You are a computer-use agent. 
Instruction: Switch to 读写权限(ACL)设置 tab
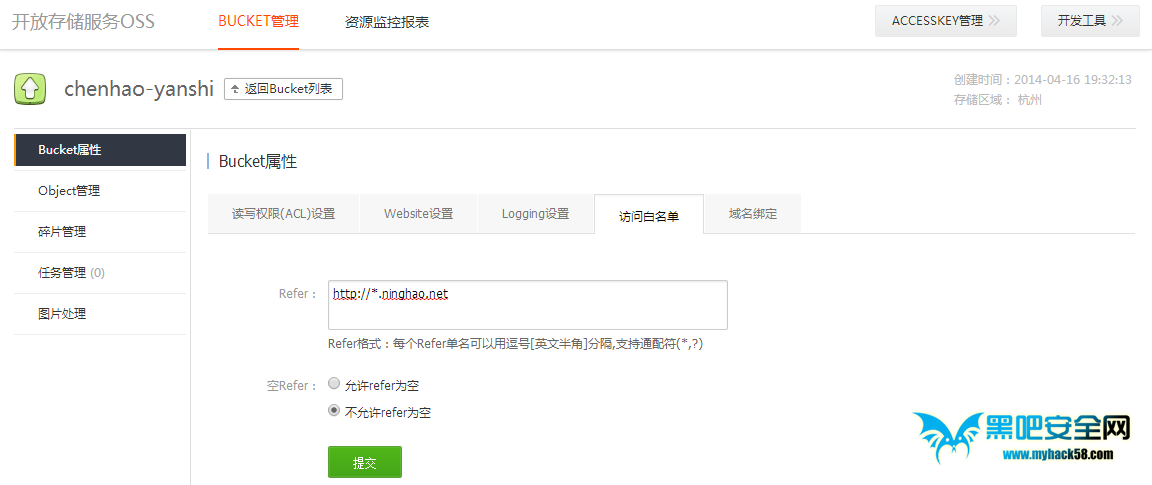click(284, 214)
